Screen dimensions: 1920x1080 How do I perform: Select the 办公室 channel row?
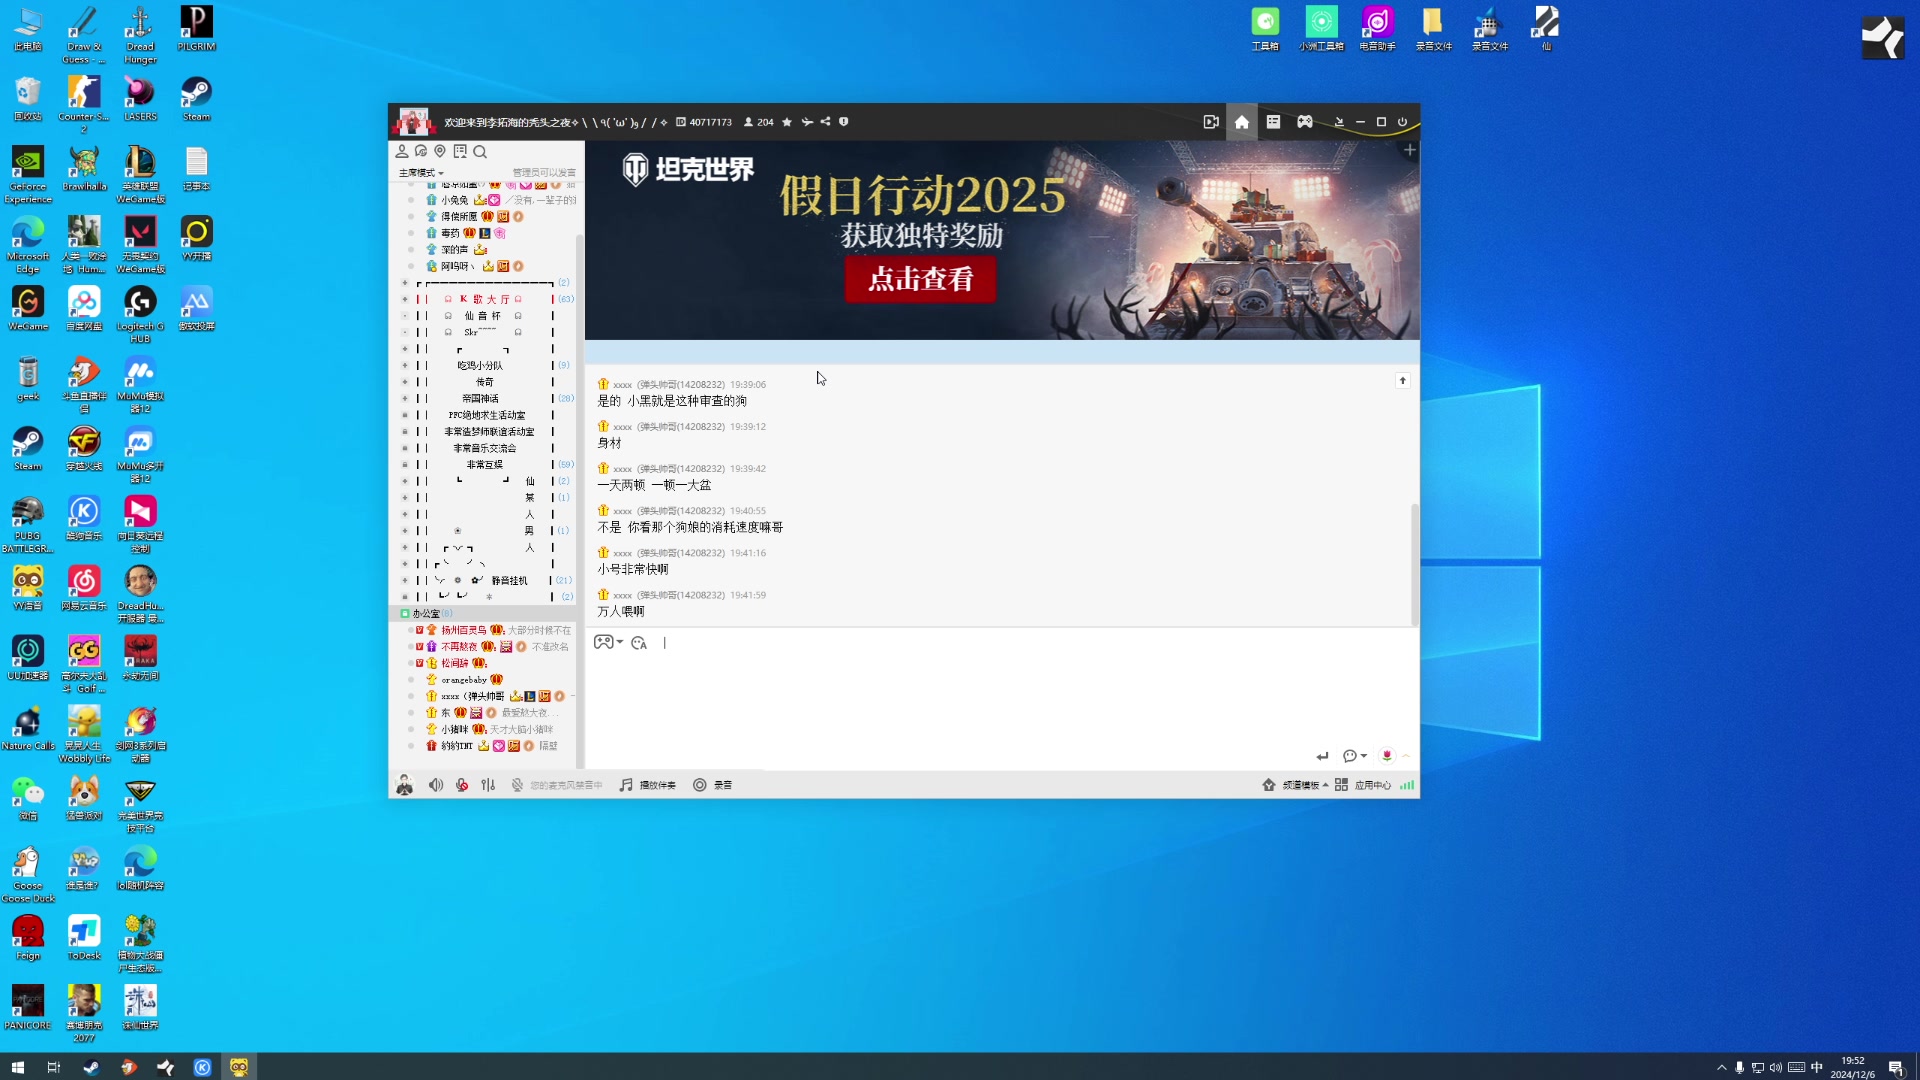[x=482, y=613]
